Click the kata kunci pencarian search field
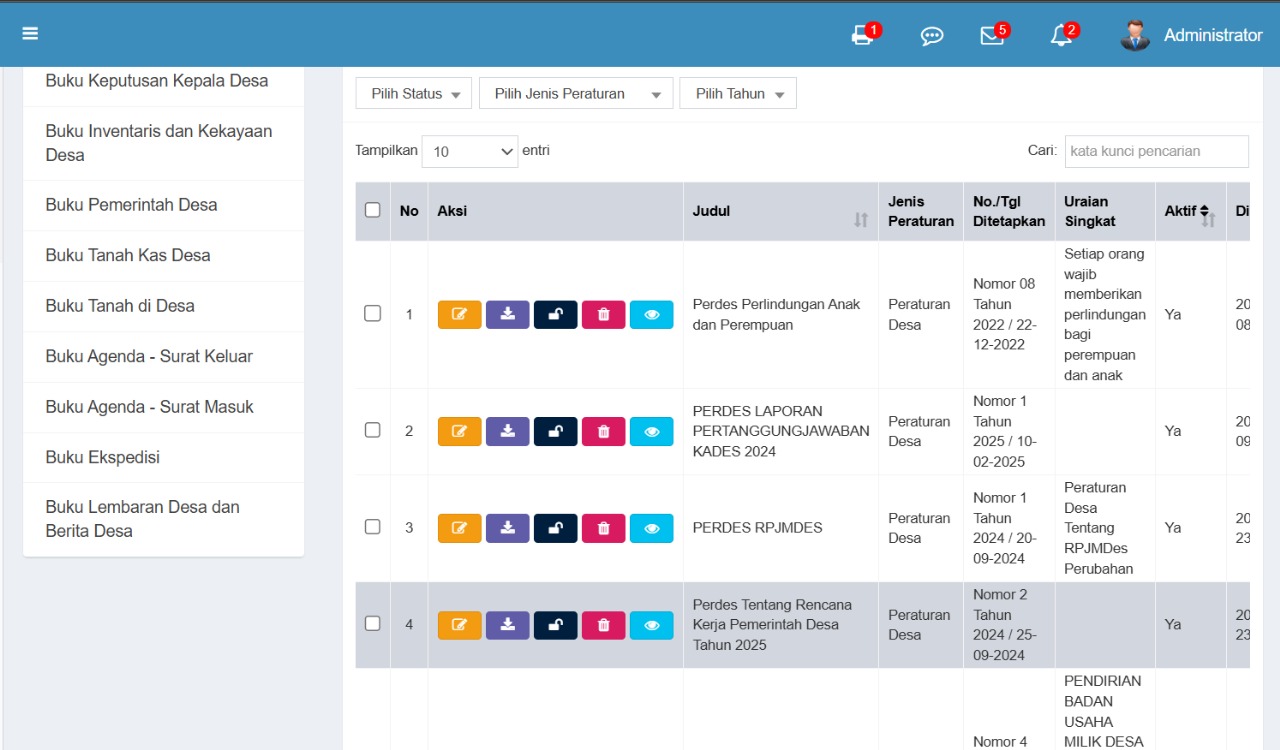1280x750 pixels. click(x=1156, y=151)
